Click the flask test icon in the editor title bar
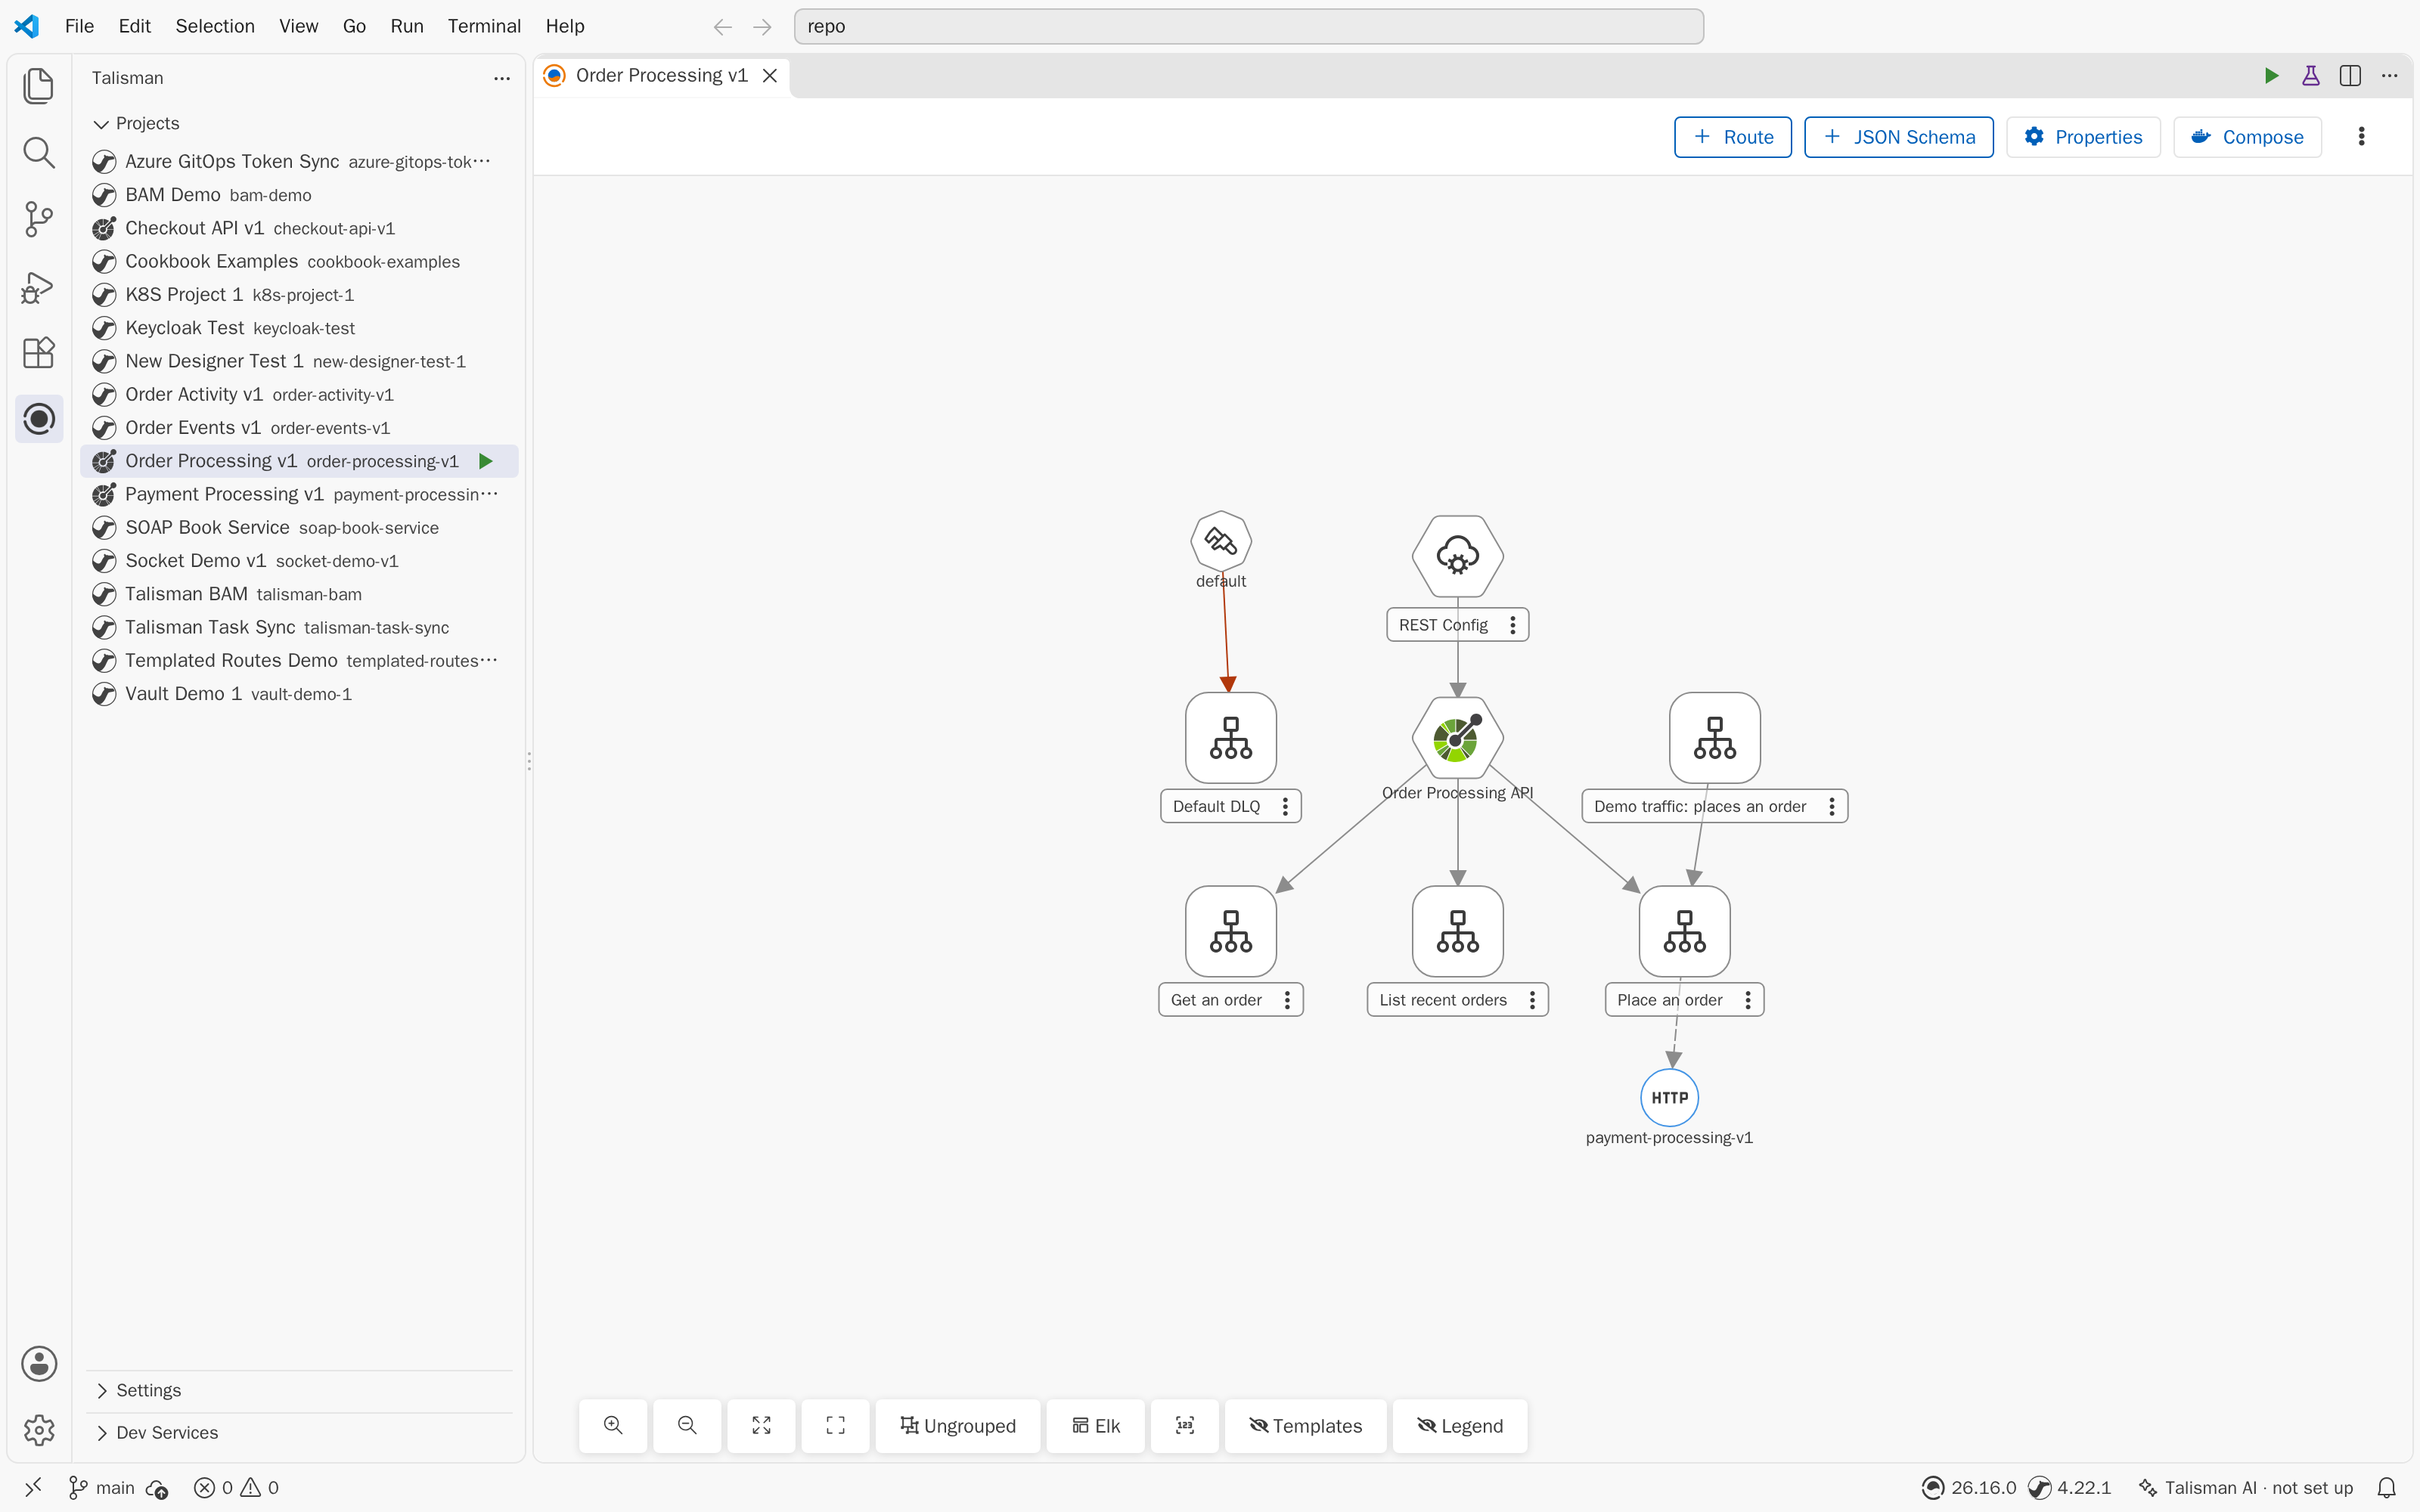 coord(2310,76)
